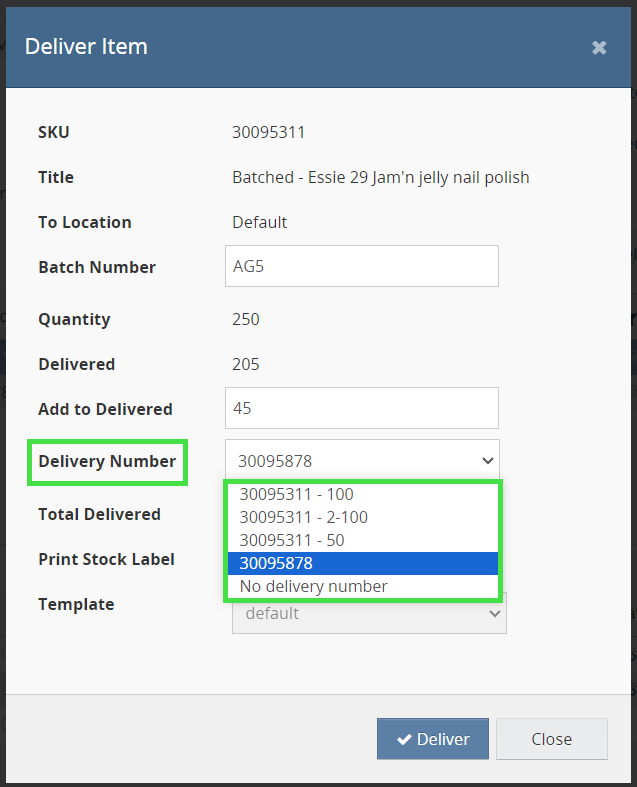Image resolution: width=637 pixels, height=787 pixels.
Task: Click the Essie nail polish title text
Action: pyautogui.click(x=380, y=177)
